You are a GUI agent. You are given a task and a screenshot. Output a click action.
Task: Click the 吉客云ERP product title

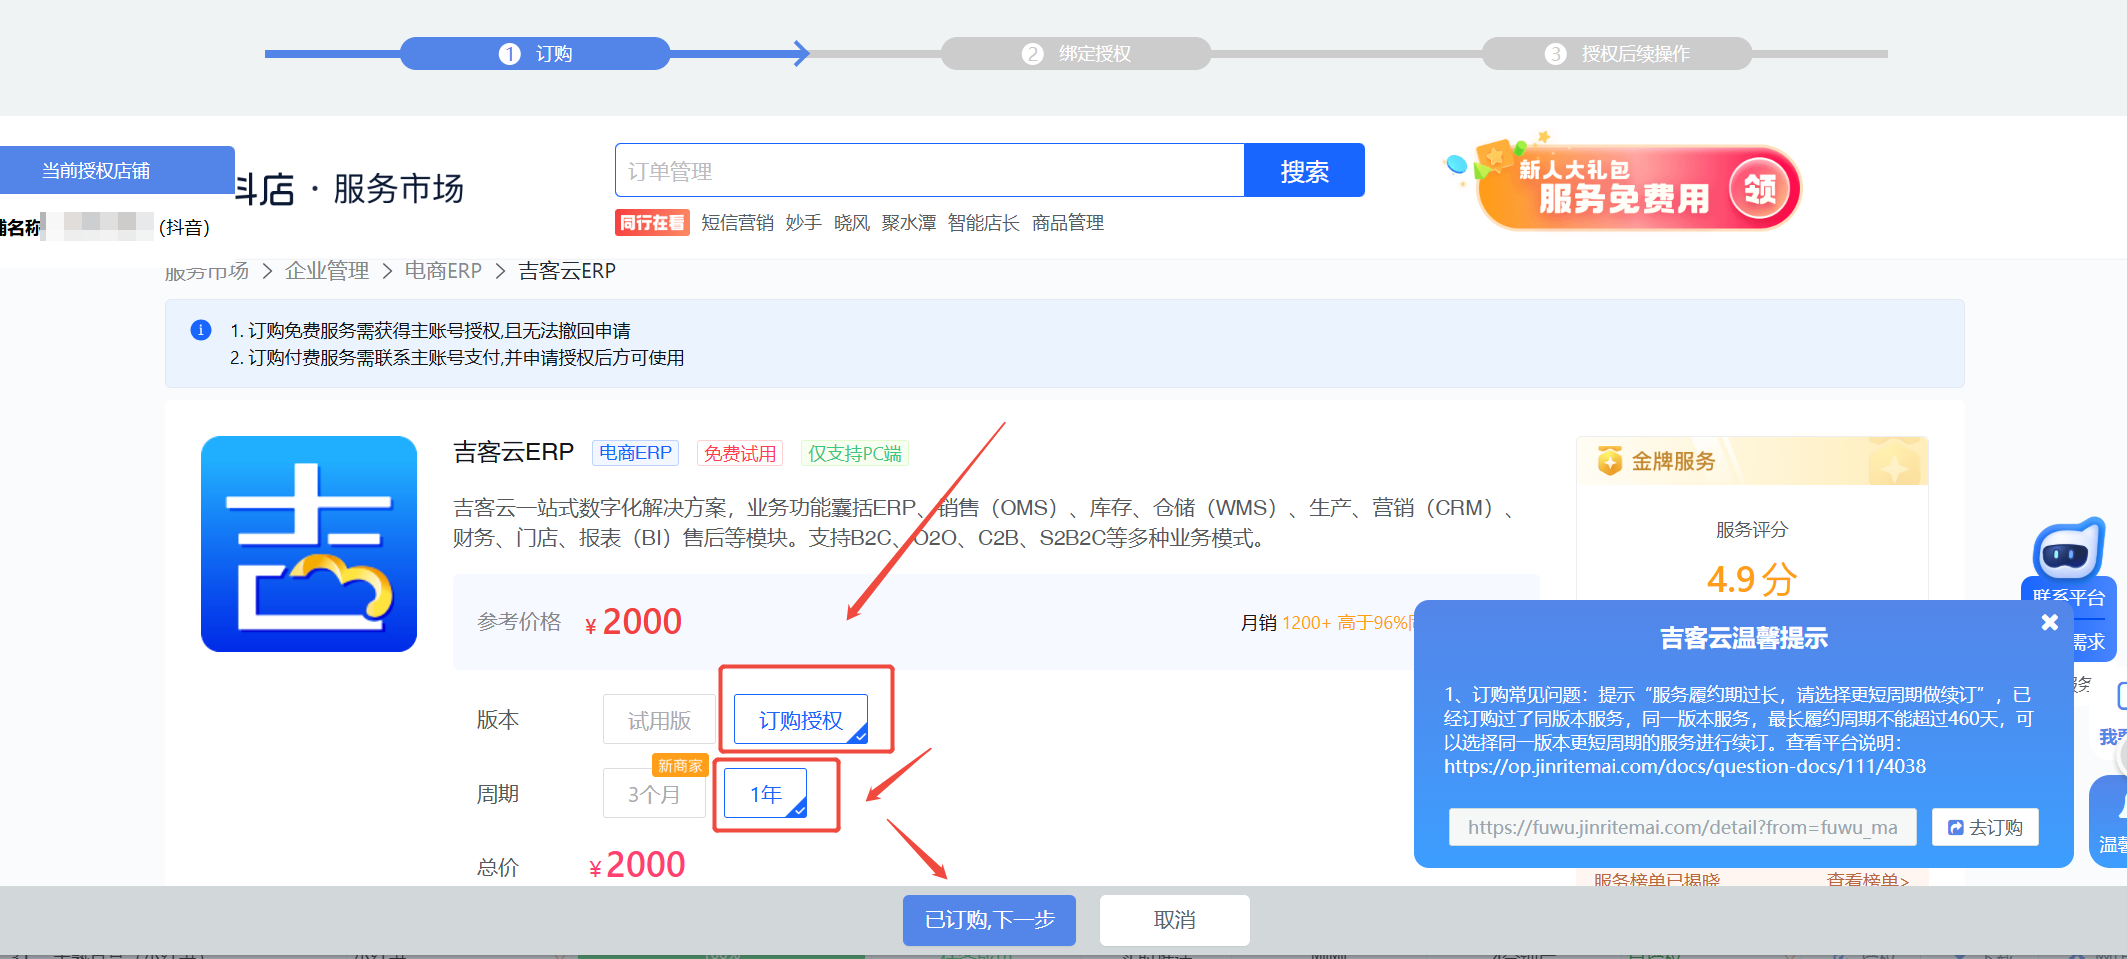tap(514, 452)
